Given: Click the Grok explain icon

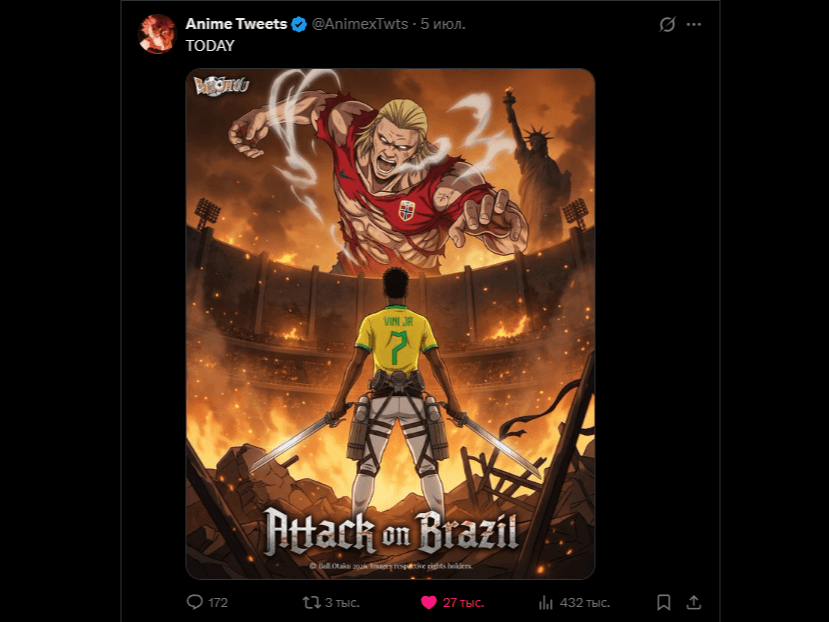Looking at the screenshot, I should pyautogui.click(x=667, y=24).
